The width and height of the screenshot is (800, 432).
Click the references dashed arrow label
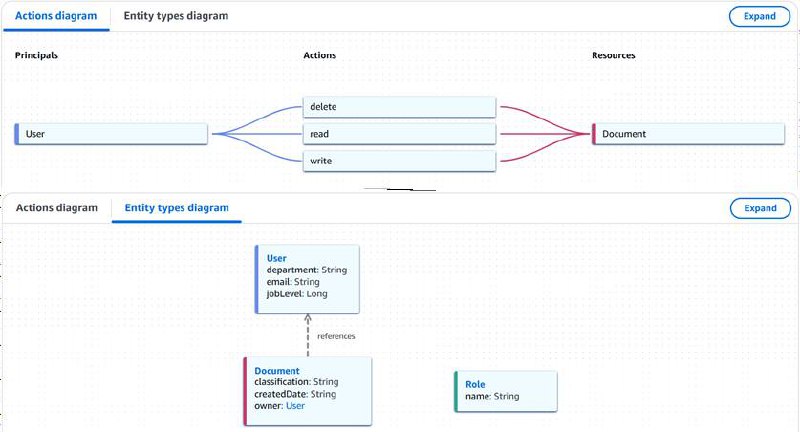(336, 336)
